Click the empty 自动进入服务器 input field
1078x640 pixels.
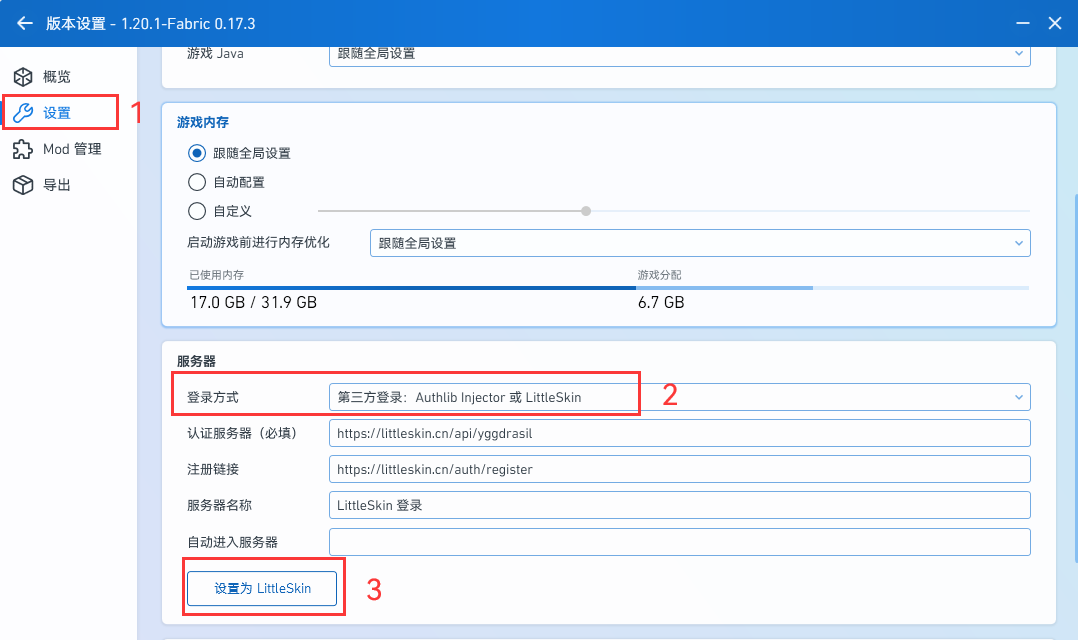tap(679, 542)
